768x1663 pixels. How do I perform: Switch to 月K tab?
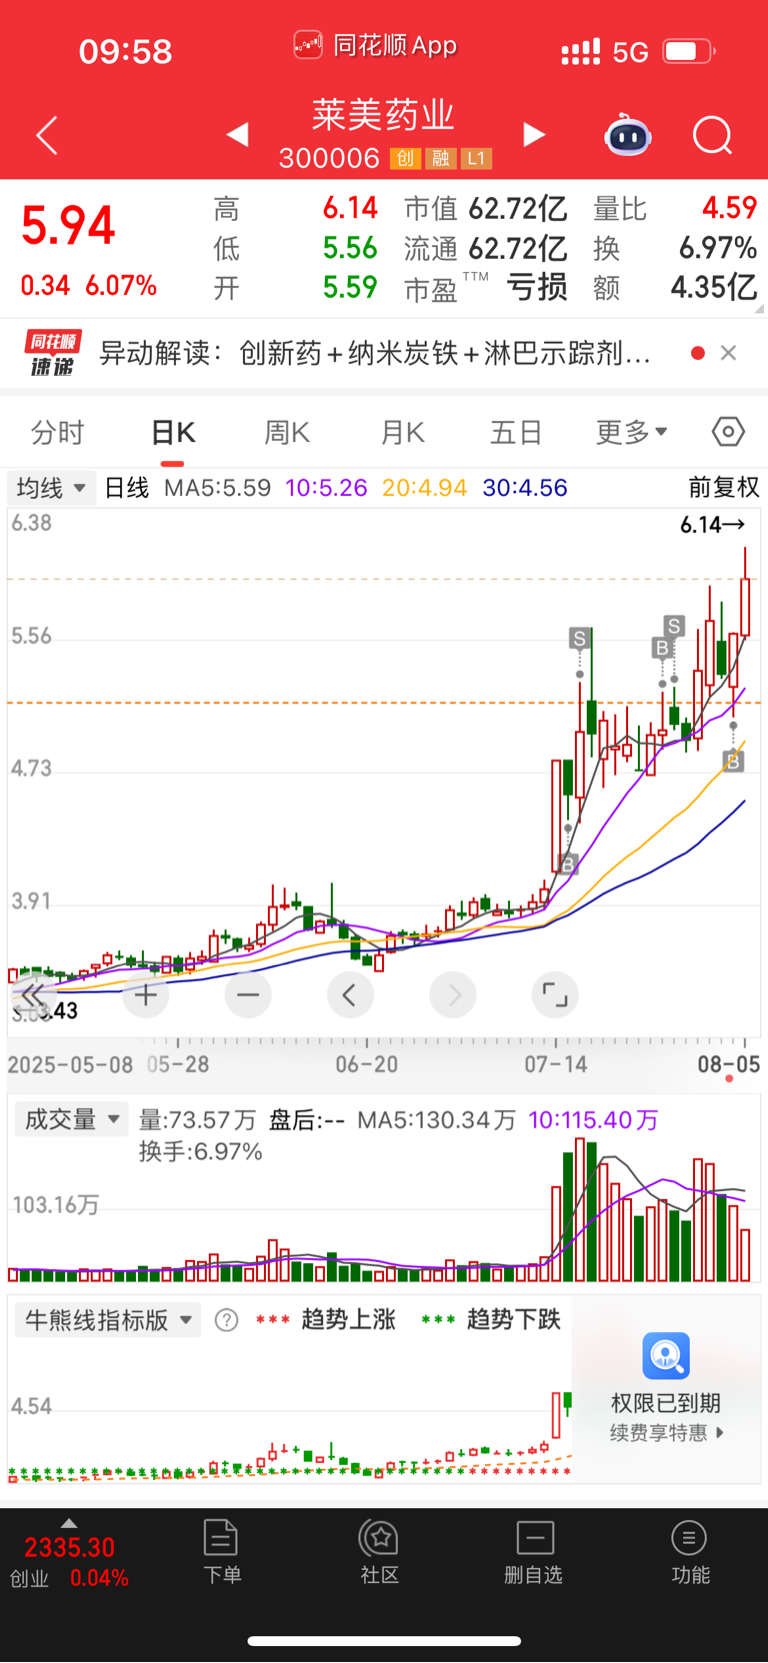(402, 432)
